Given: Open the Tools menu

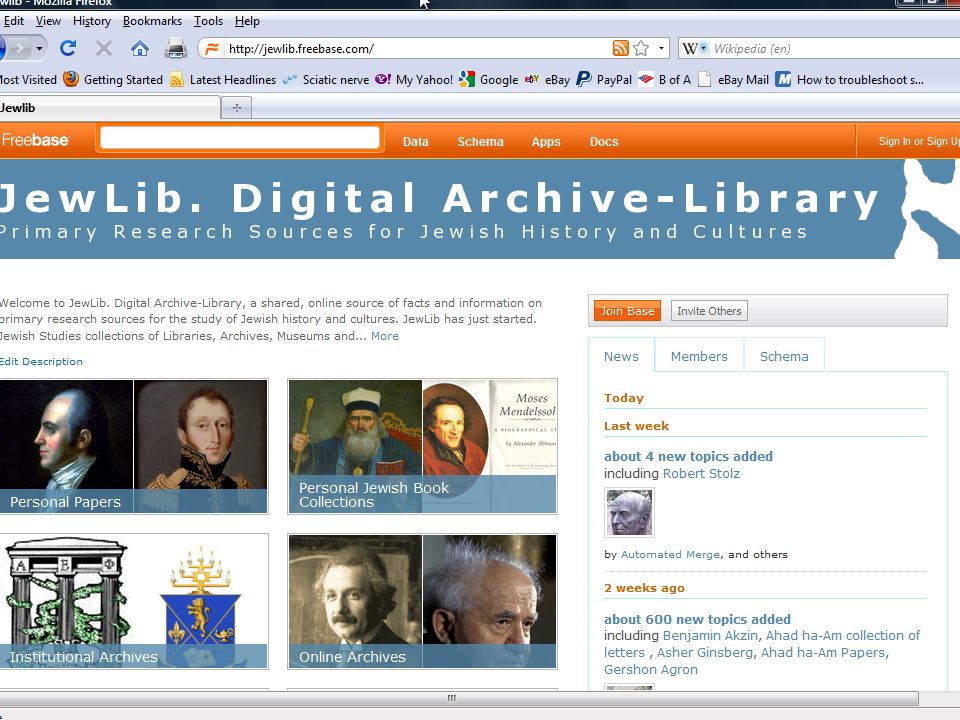Looking at the screenshot, I should [208, 21].
